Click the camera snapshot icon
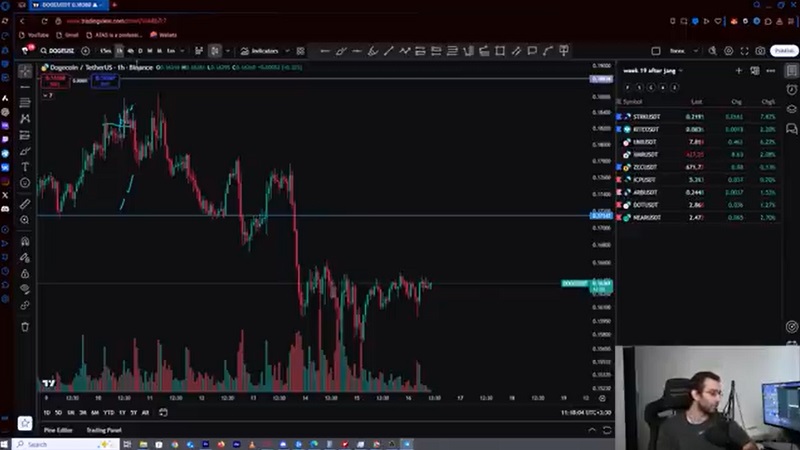The height and width of the screenshot is (450, 800). [761, 50]
